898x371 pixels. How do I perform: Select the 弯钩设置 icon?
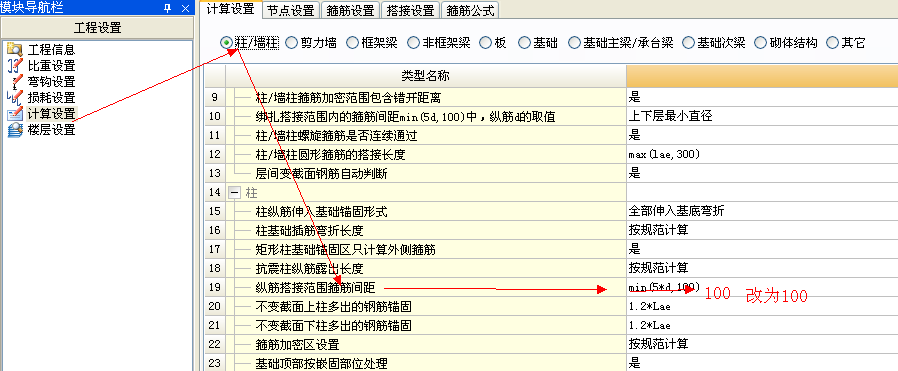[14, 82]
